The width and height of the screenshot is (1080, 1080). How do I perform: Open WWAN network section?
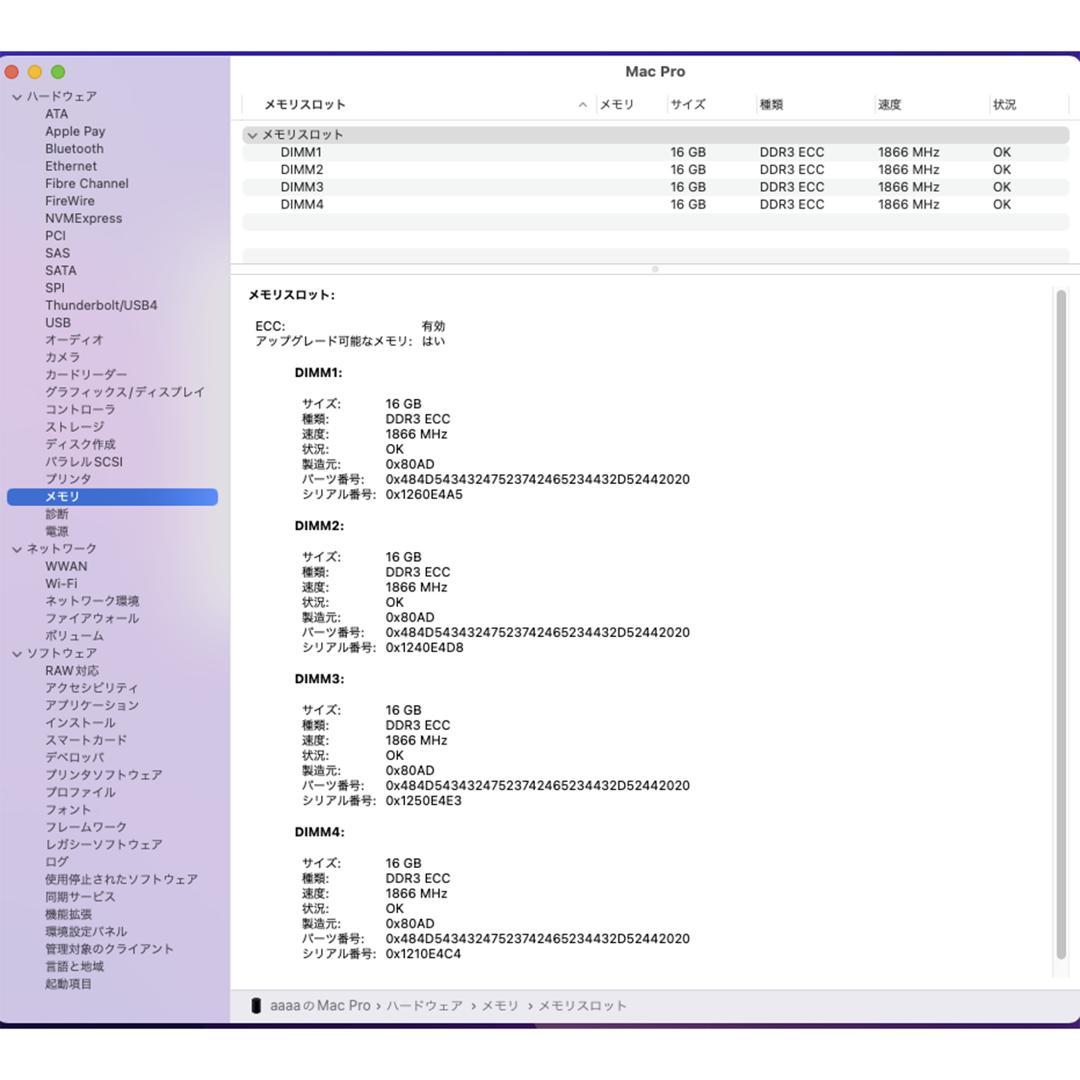coord(66,566)
